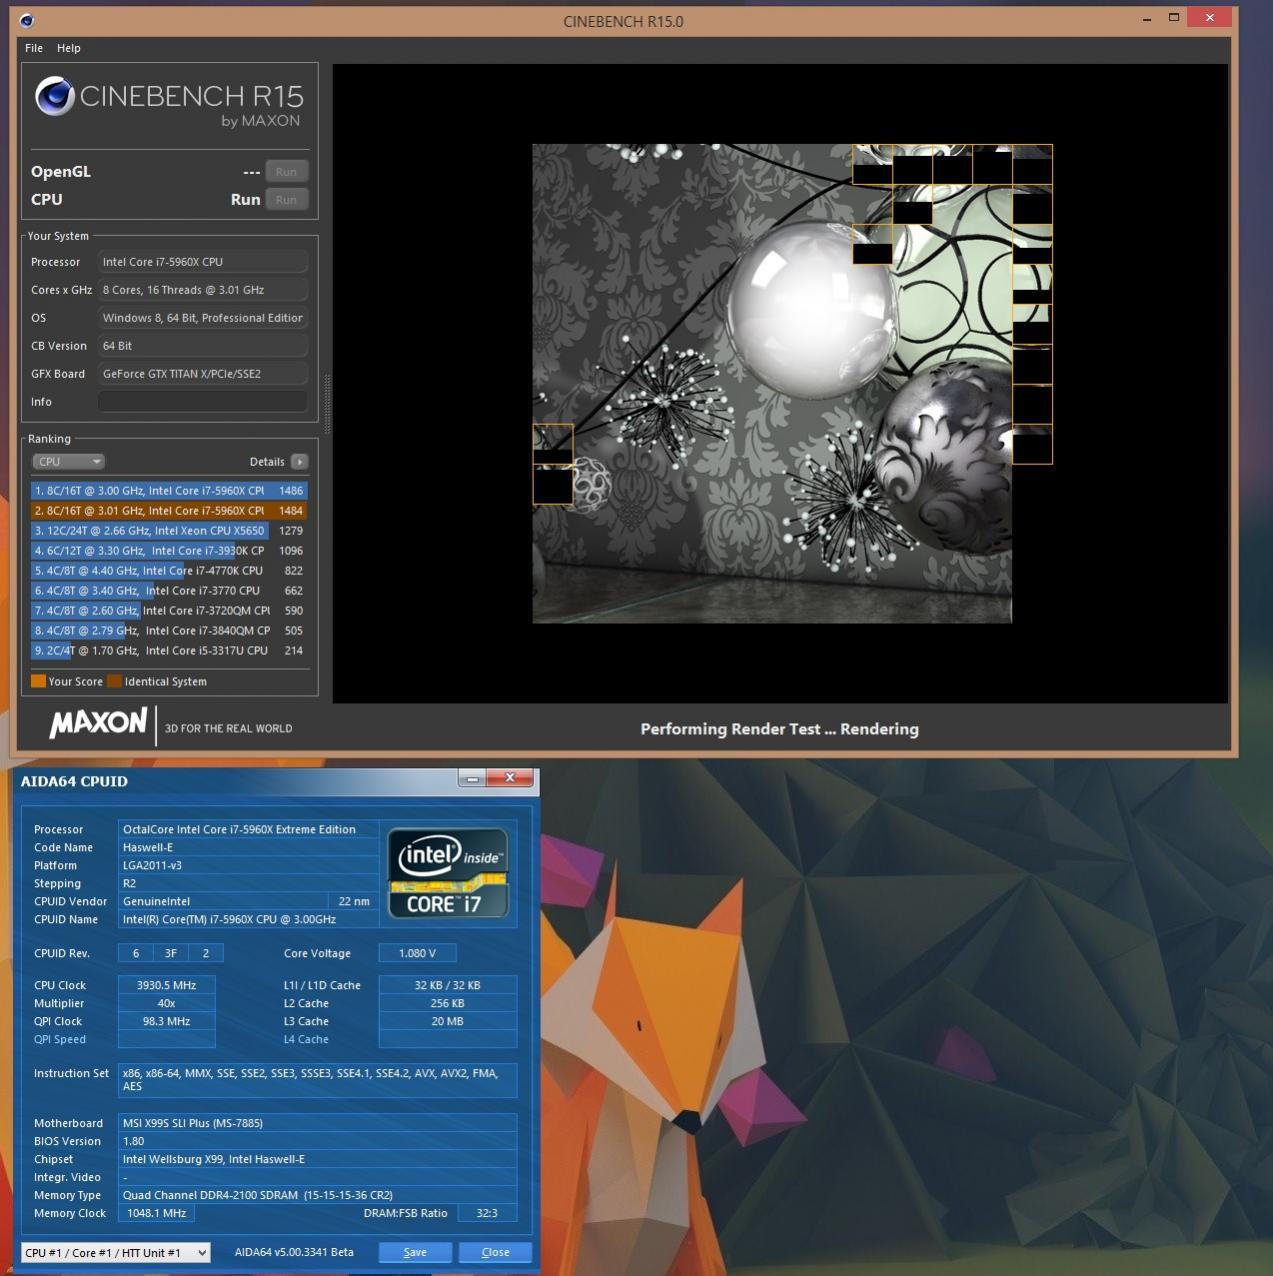The height and width of the screenshot is (1276, 1273).
Task: Click the L4 Cache label in AIDA64
Action: point(306,1040)
